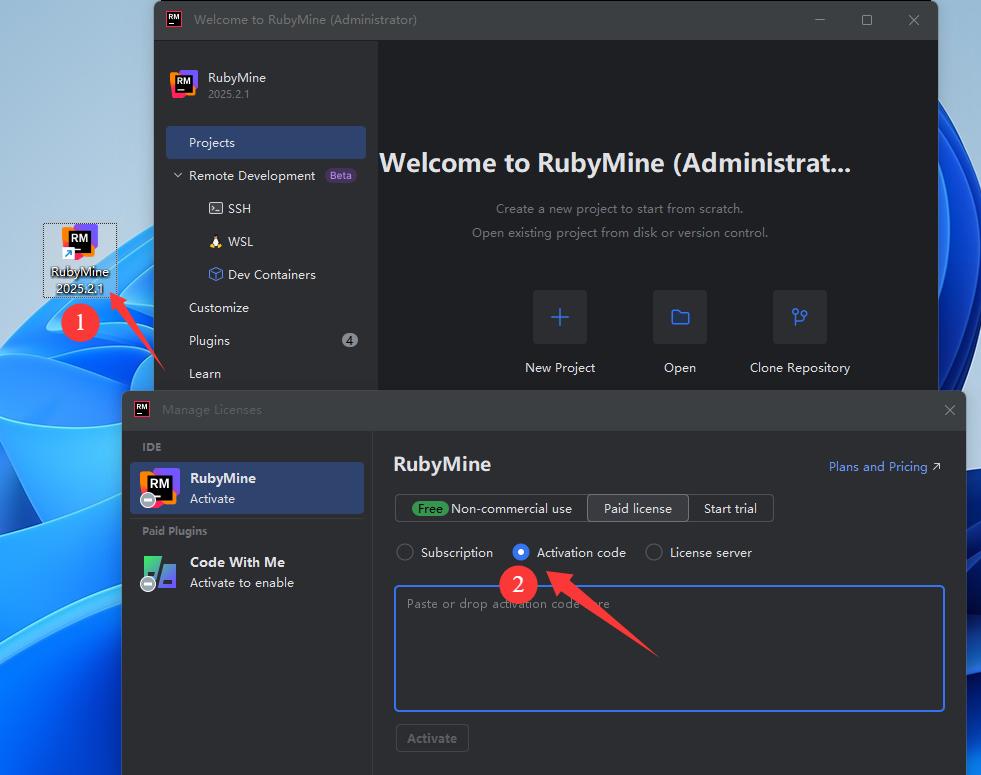The width and height of the screenshot is (981, 775).
Task: Click the Activate button
Action: pos(432,738)
